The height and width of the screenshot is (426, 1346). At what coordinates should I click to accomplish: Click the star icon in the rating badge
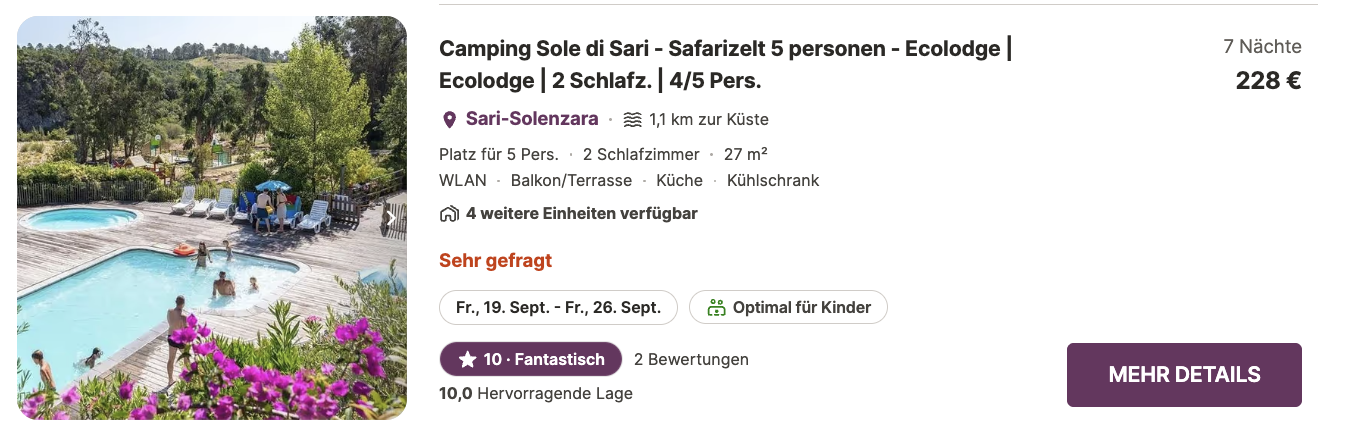pos(467,359)
